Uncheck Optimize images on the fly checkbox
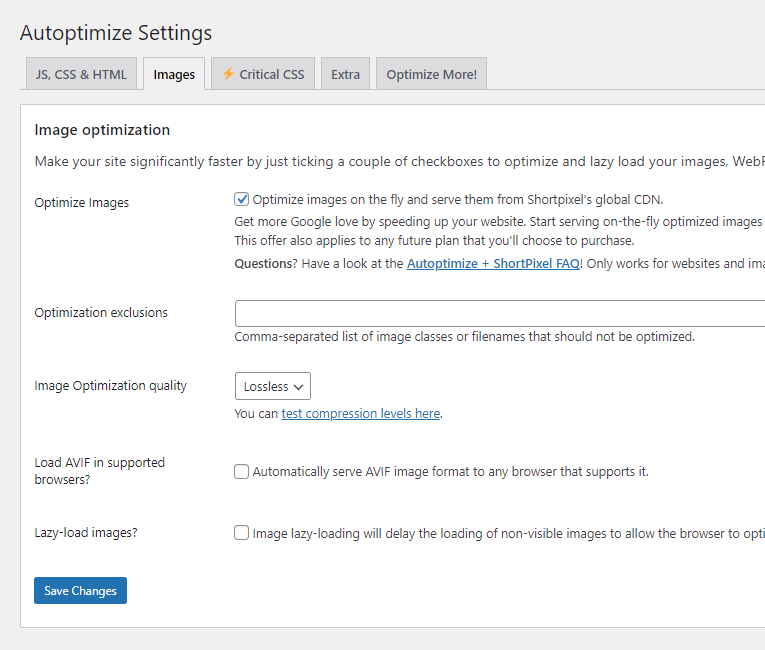Viewport: 765px width, 650px height. [x=242, y=199]
